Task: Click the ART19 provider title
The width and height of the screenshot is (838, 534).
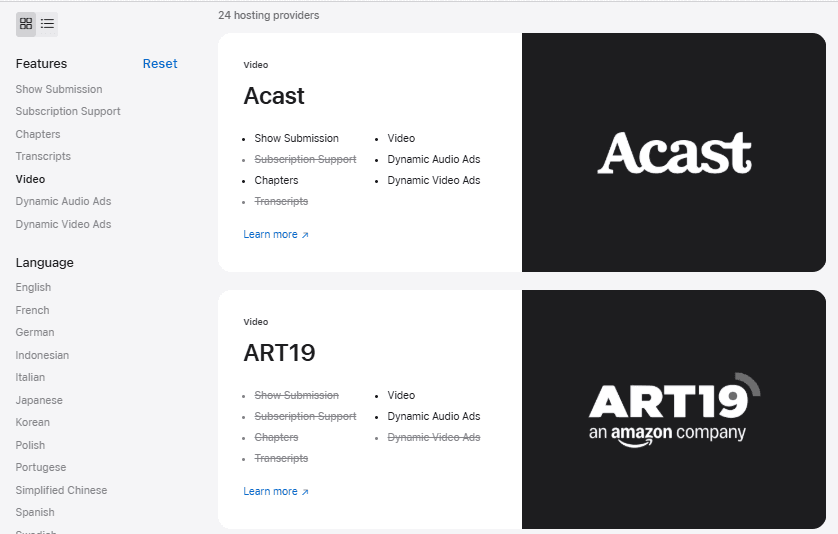Action: 280,353
